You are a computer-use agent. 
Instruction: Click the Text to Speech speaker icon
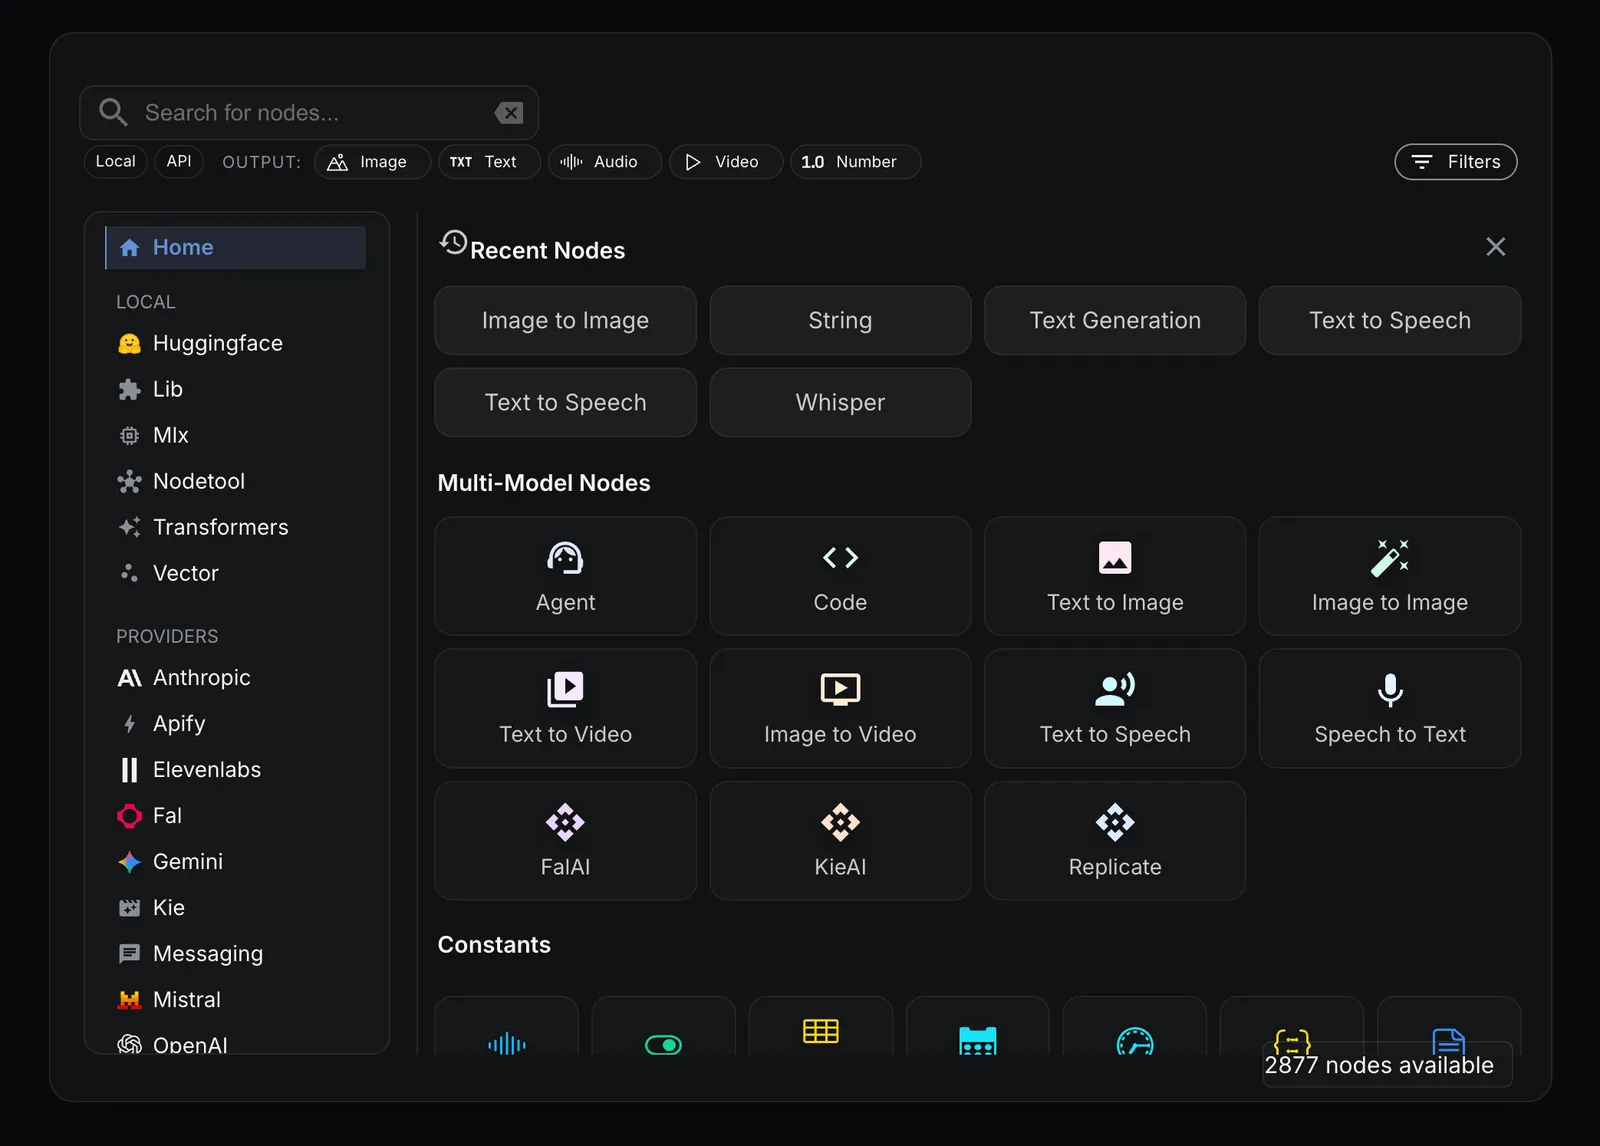(x=1115, y=689)
